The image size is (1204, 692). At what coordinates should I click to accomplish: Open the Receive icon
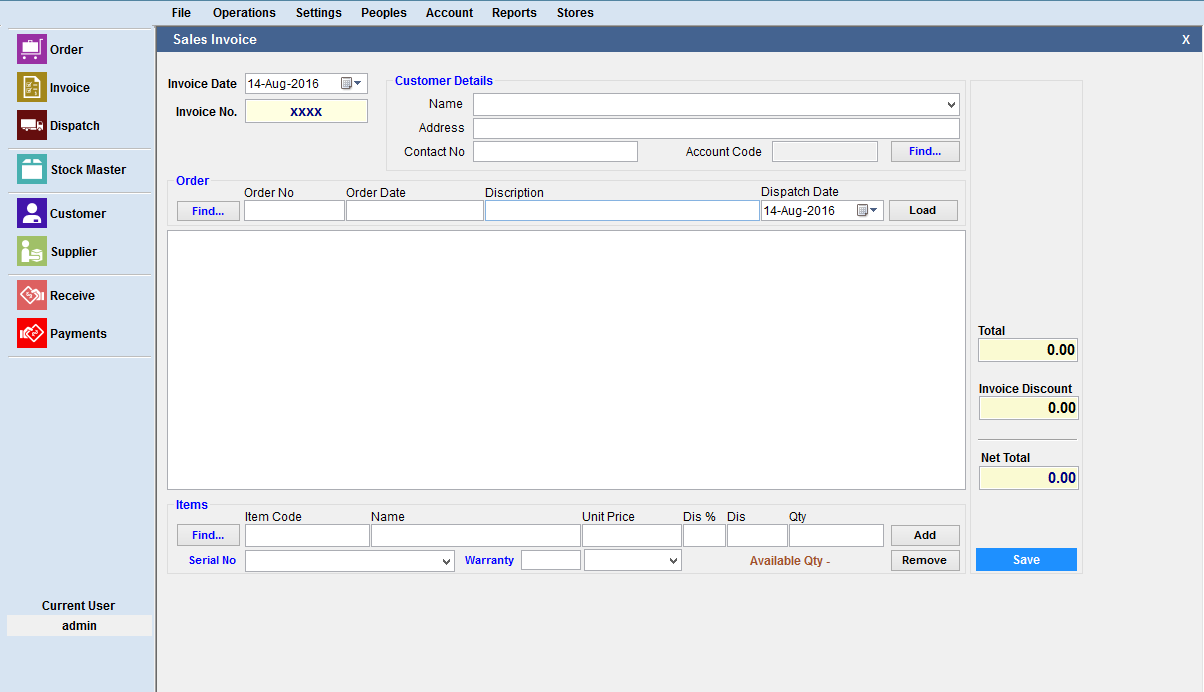coord(32,295)
